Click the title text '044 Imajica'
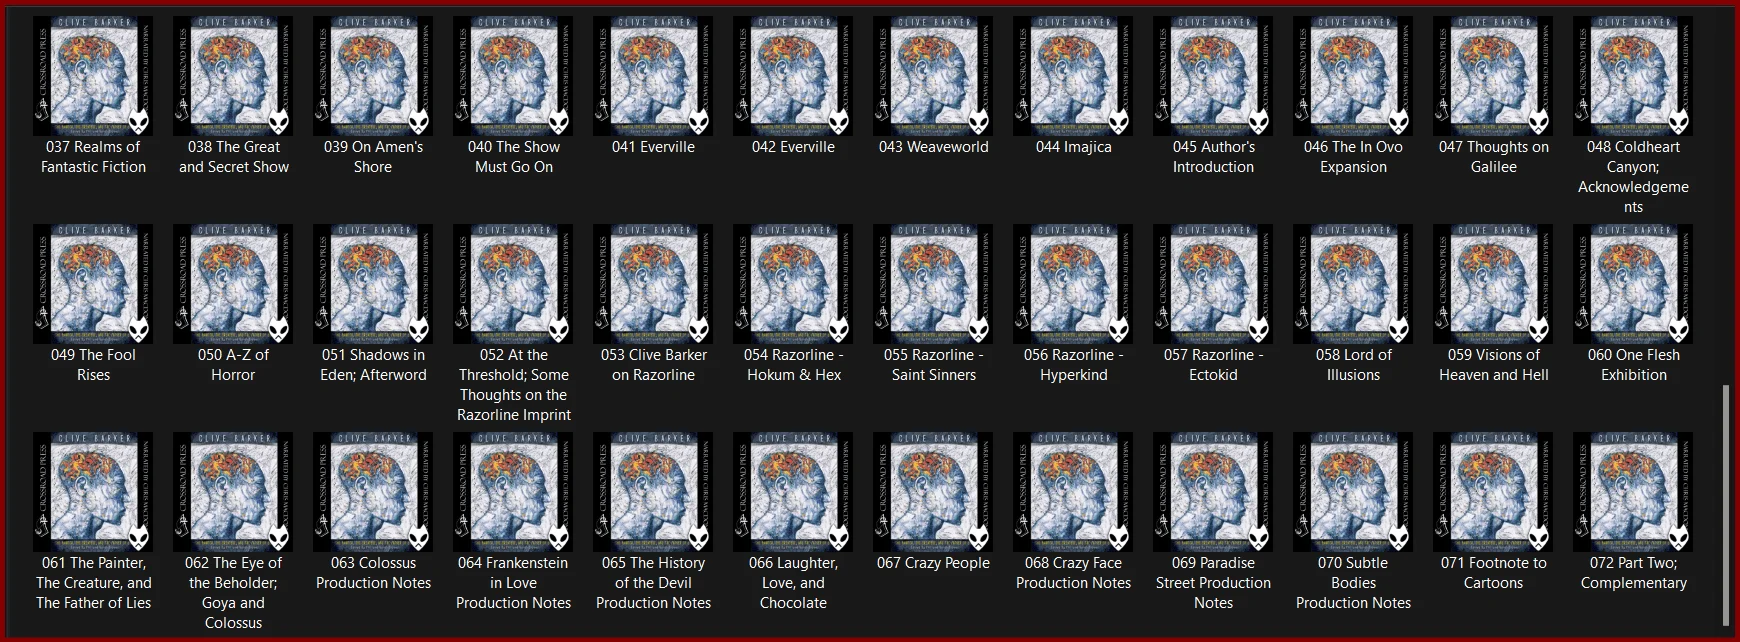This screenshot has height=642, width=1740. pyautogui.click(x=1073, y=147)
